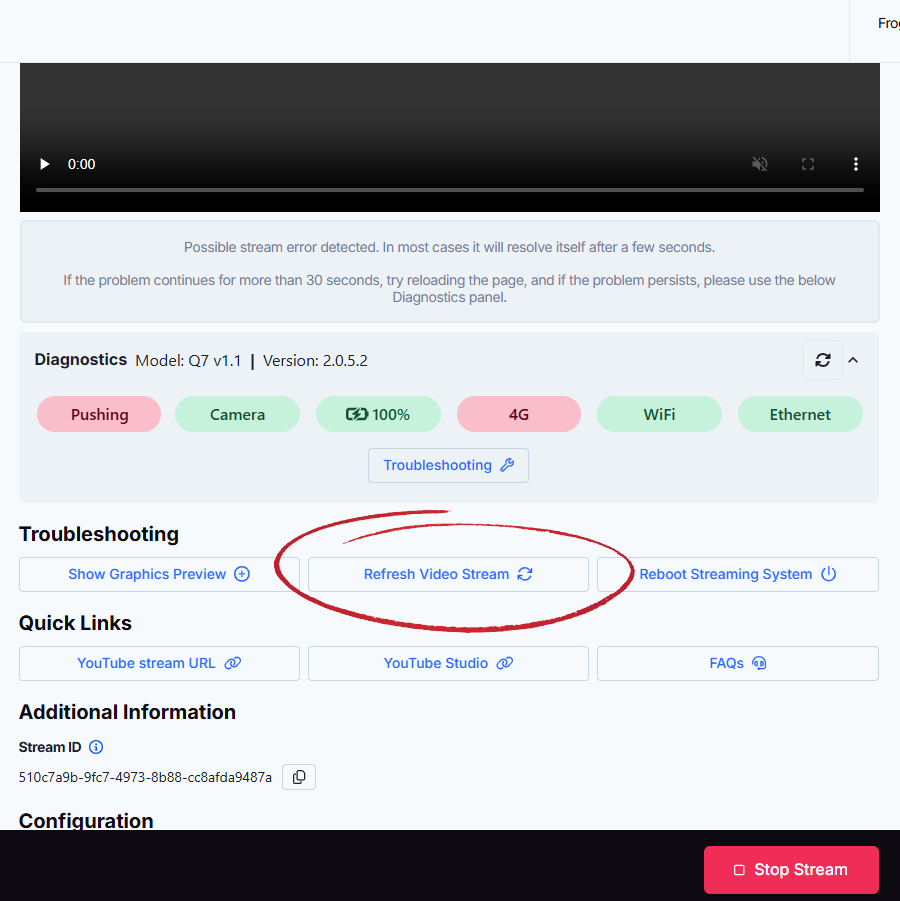Screen dimensions: 900x901
Task: Click the Model: Q7 v1.1 text
Action: point(188,361)
